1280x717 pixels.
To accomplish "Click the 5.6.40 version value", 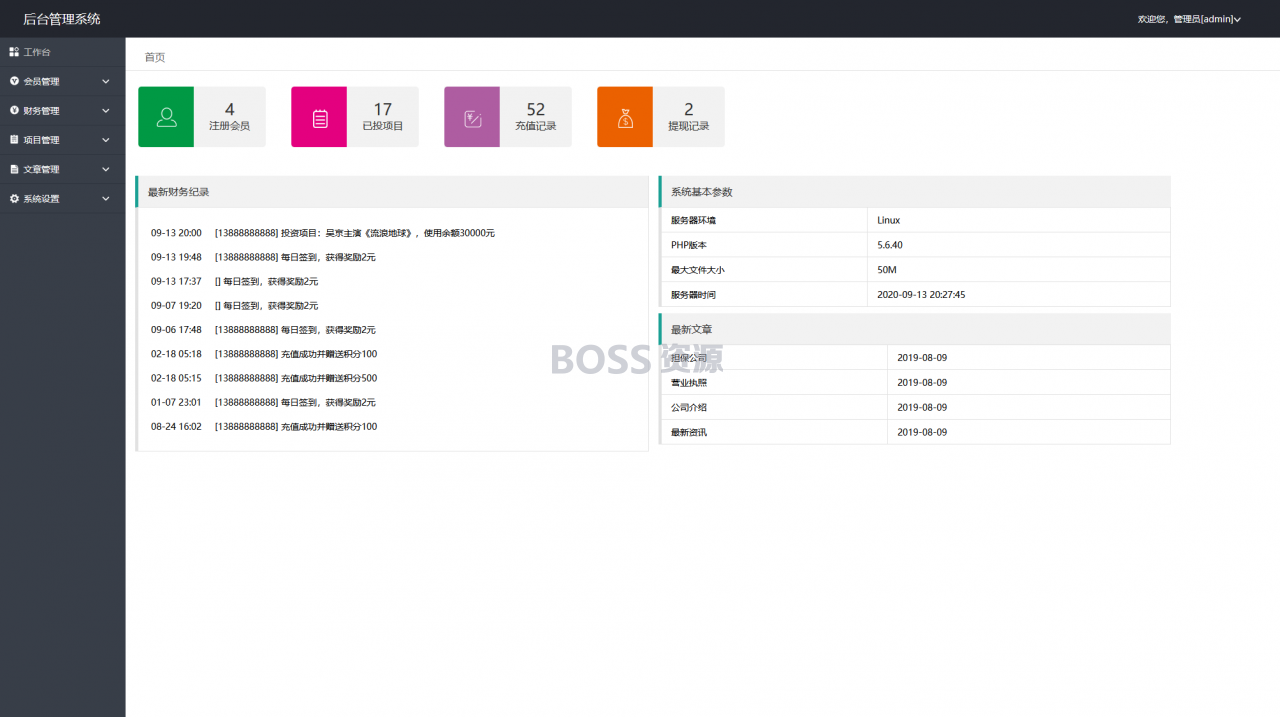I will click(x=890, y=245).
